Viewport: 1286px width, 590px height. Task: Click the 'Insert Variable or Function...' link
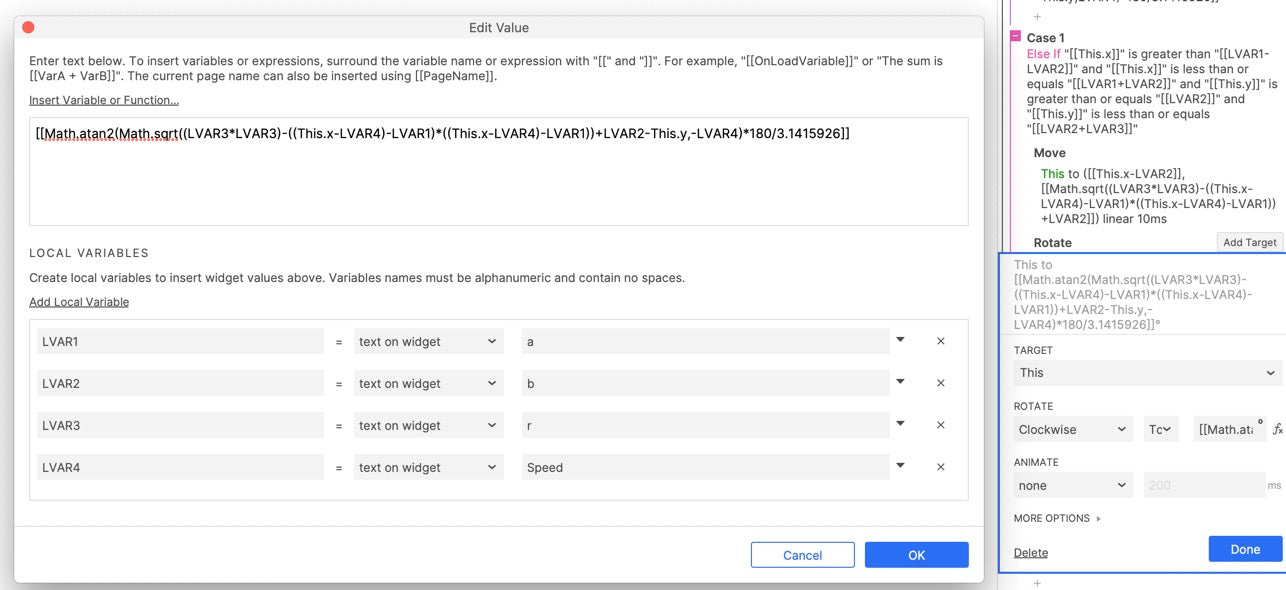point(104,100)
